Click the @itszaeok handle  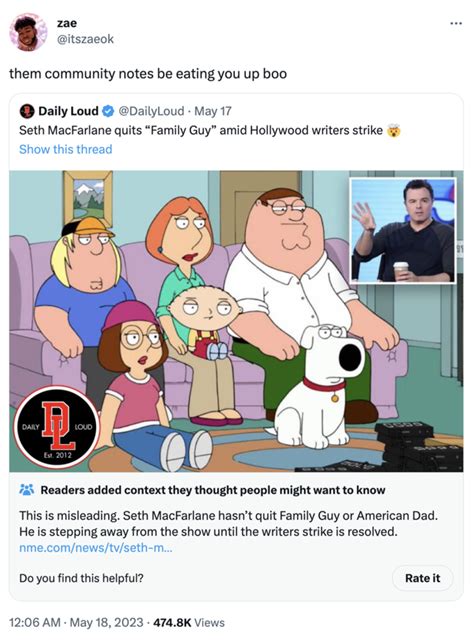pyautogui.click(x=85, y=39)
